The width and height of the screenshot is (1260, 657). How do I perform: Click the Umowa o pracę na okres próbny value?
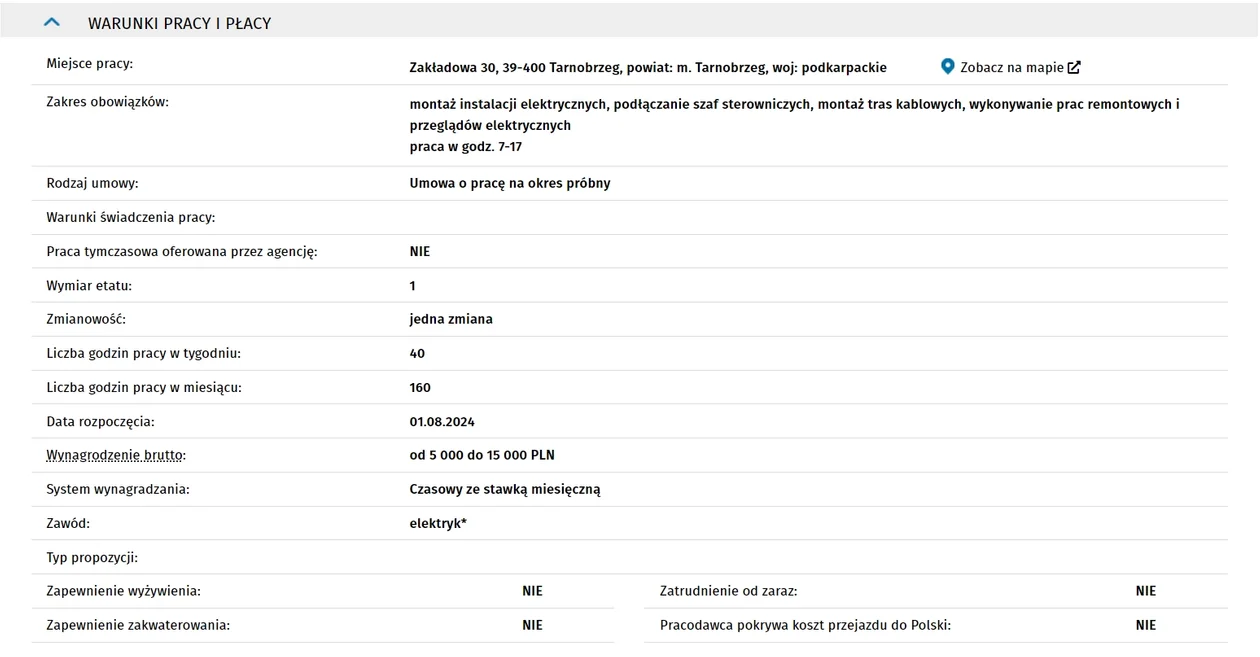510,184
